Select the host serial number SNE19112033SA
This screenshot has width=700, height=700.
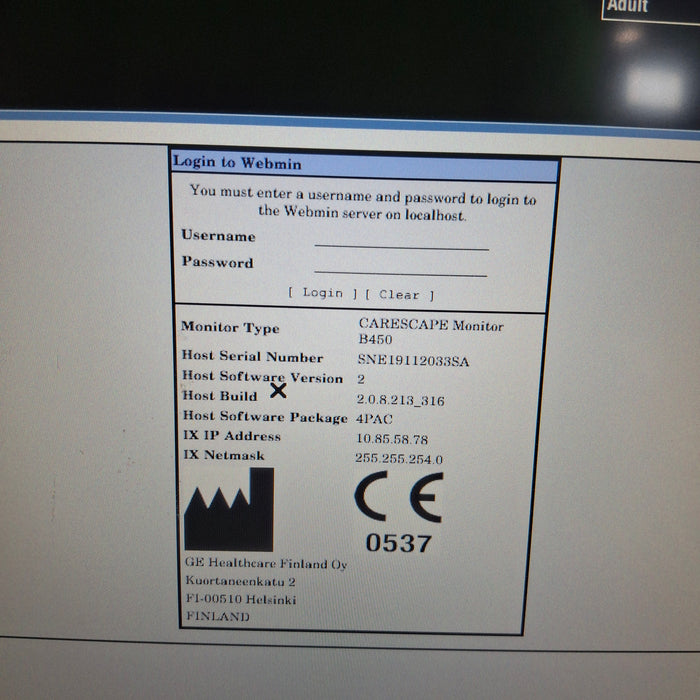pos(412,361)
